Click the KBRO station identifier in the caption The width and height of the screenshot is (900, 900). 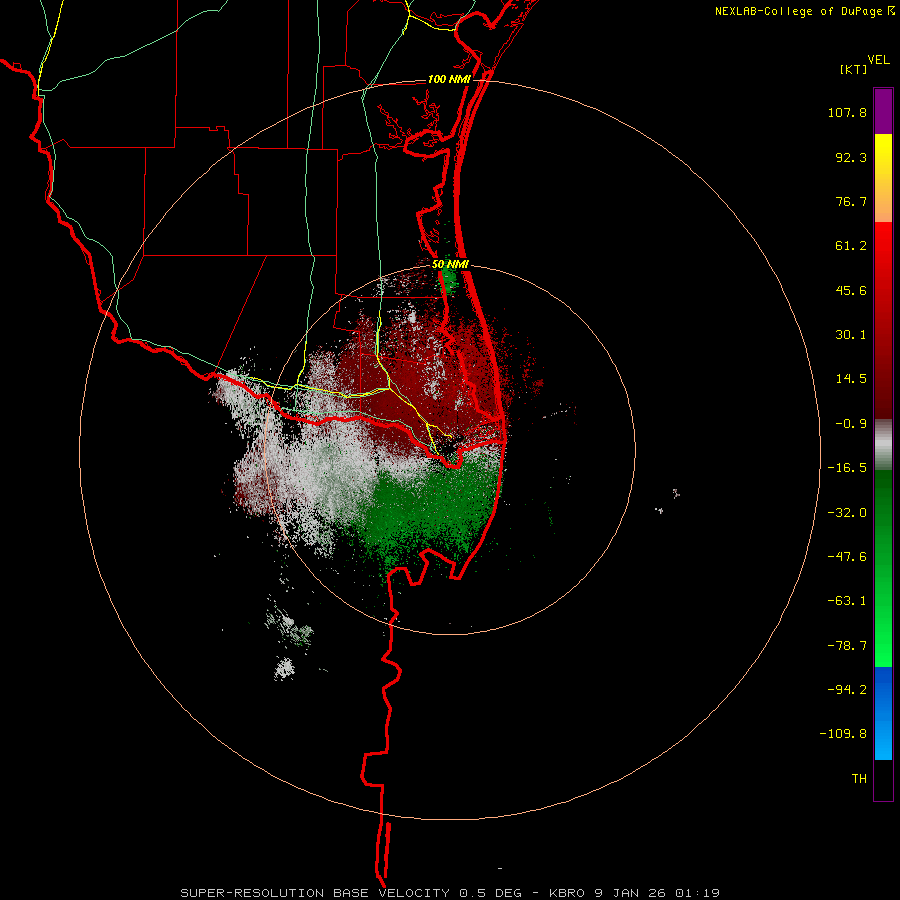click(567, 893)
